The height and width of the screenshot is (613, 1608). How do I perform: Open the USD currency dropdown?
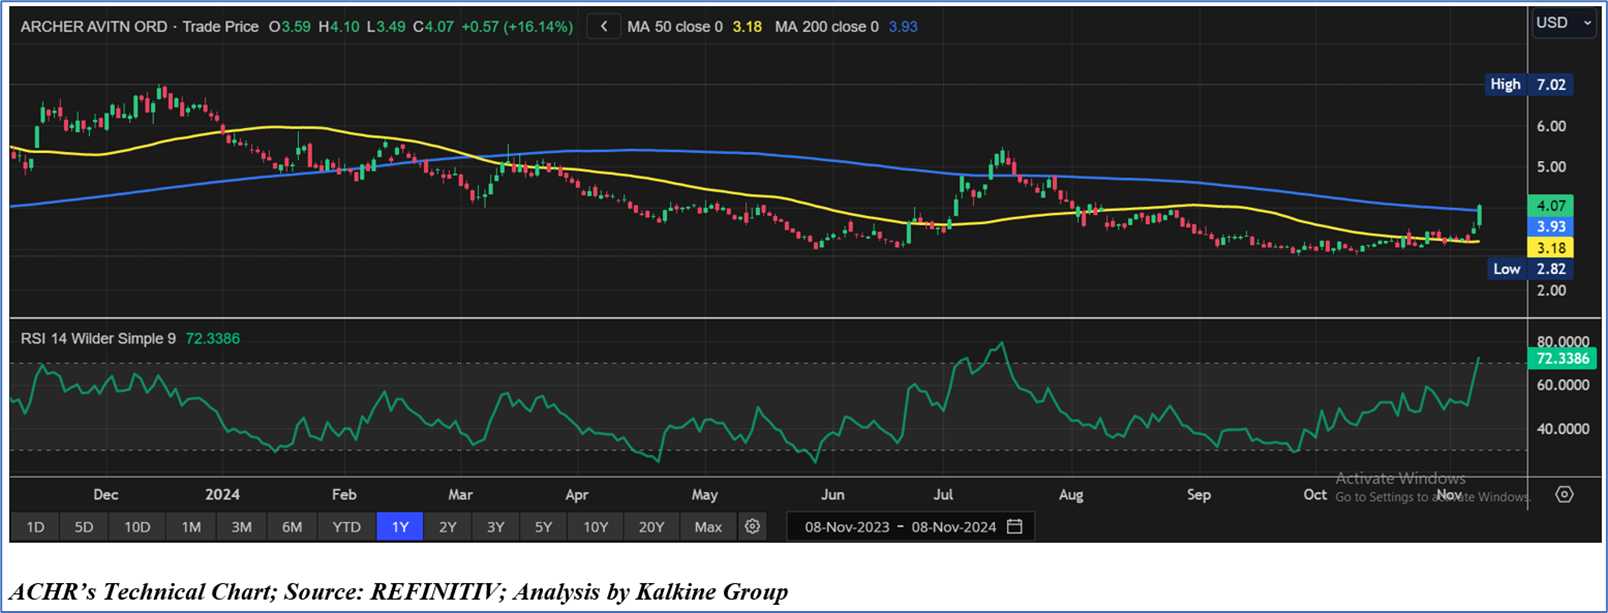(1563, 23)
